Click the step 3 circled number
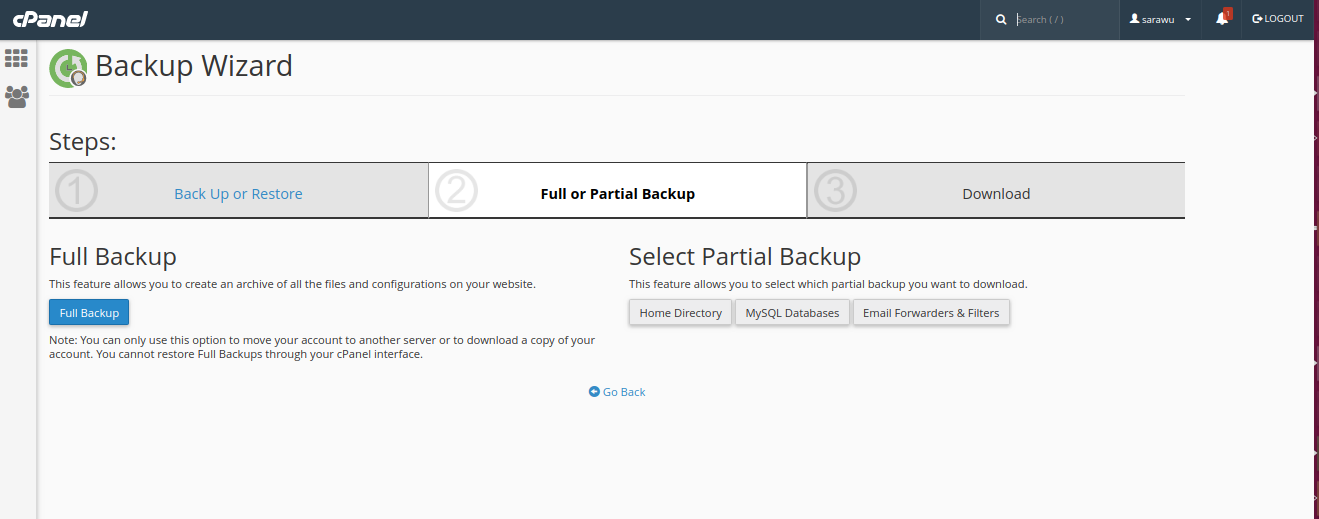The height and width of the screenshot is (519, 1319). 836,191
